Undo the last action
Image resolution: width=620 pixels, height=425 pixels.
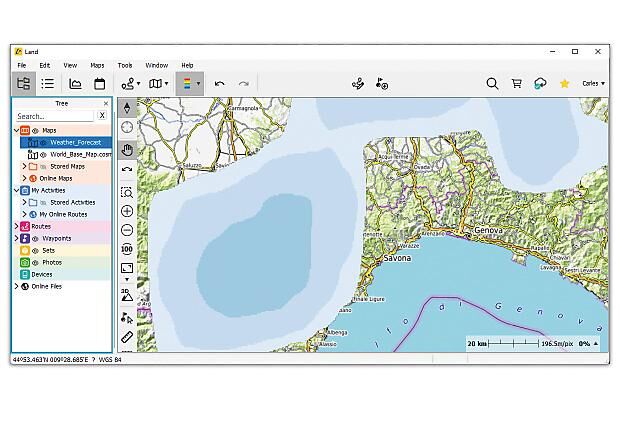pos(219,83)
